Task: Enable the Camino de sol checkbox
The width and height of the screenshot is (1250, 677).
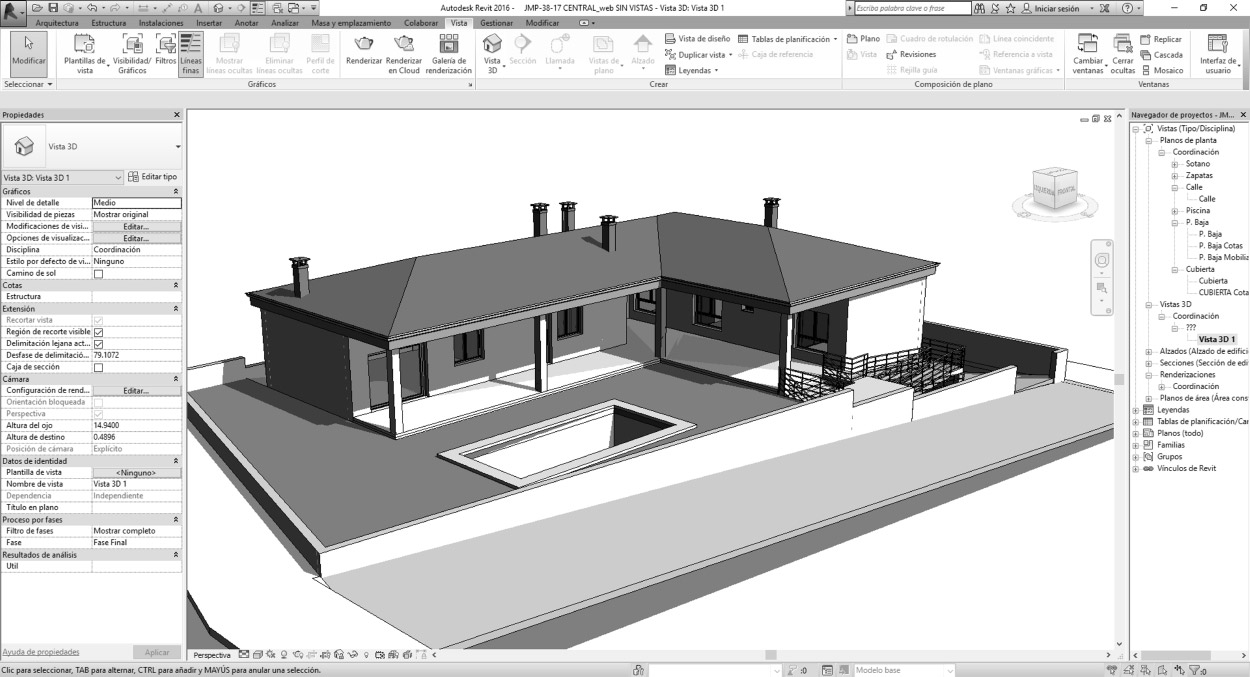Action: (98, 273)
